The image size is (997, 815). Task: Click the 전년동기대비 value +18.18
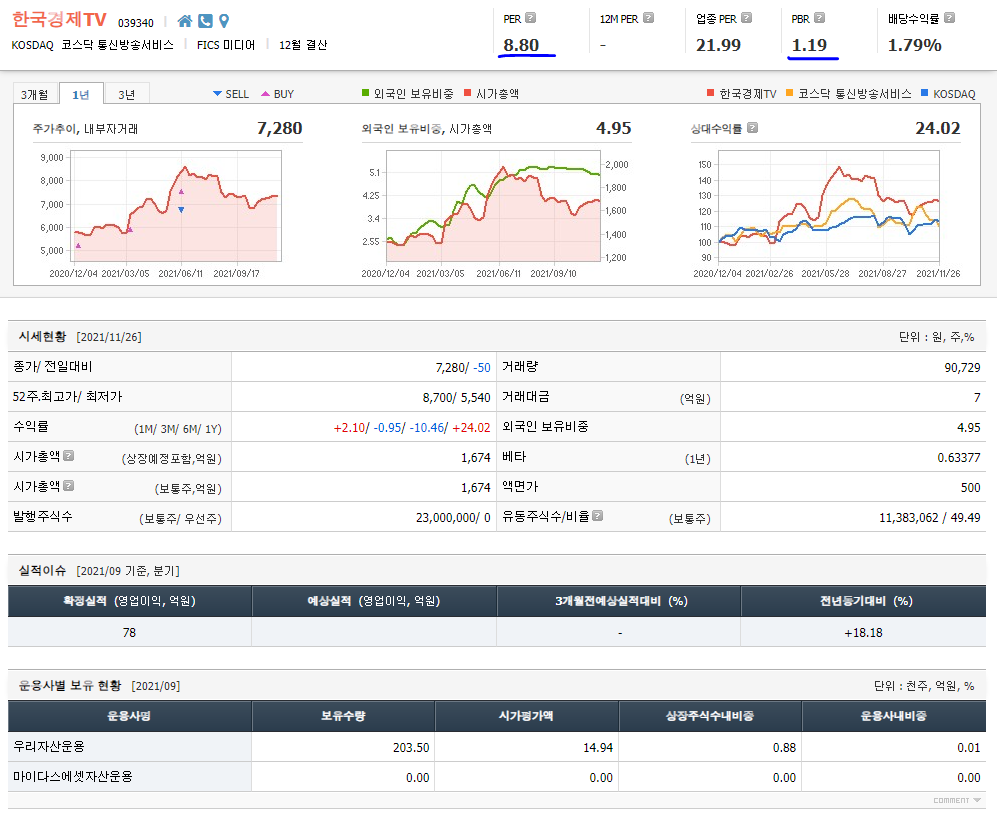pyautogui.click(x=863, y=633)
